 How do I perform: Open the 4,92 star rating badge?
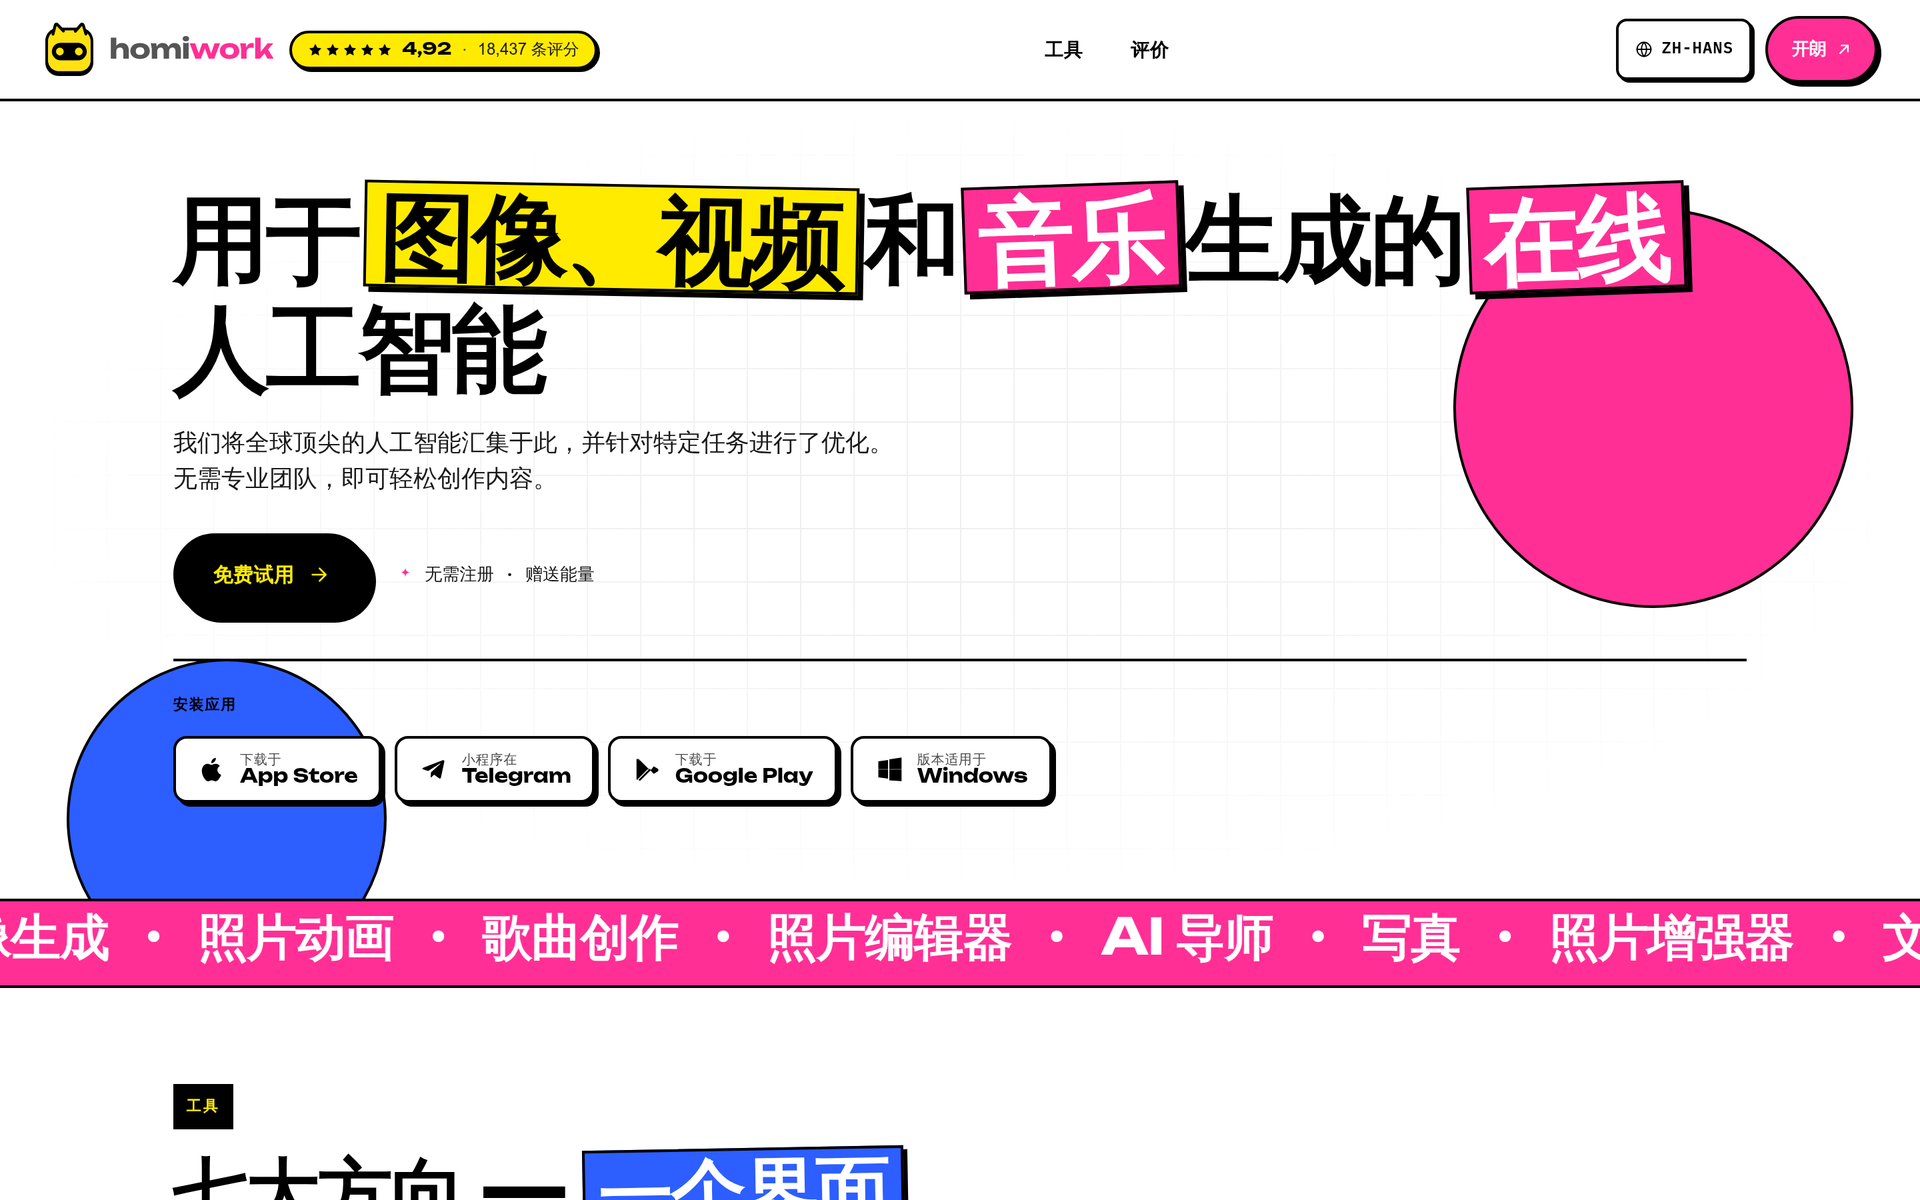[x=443, y=49]
